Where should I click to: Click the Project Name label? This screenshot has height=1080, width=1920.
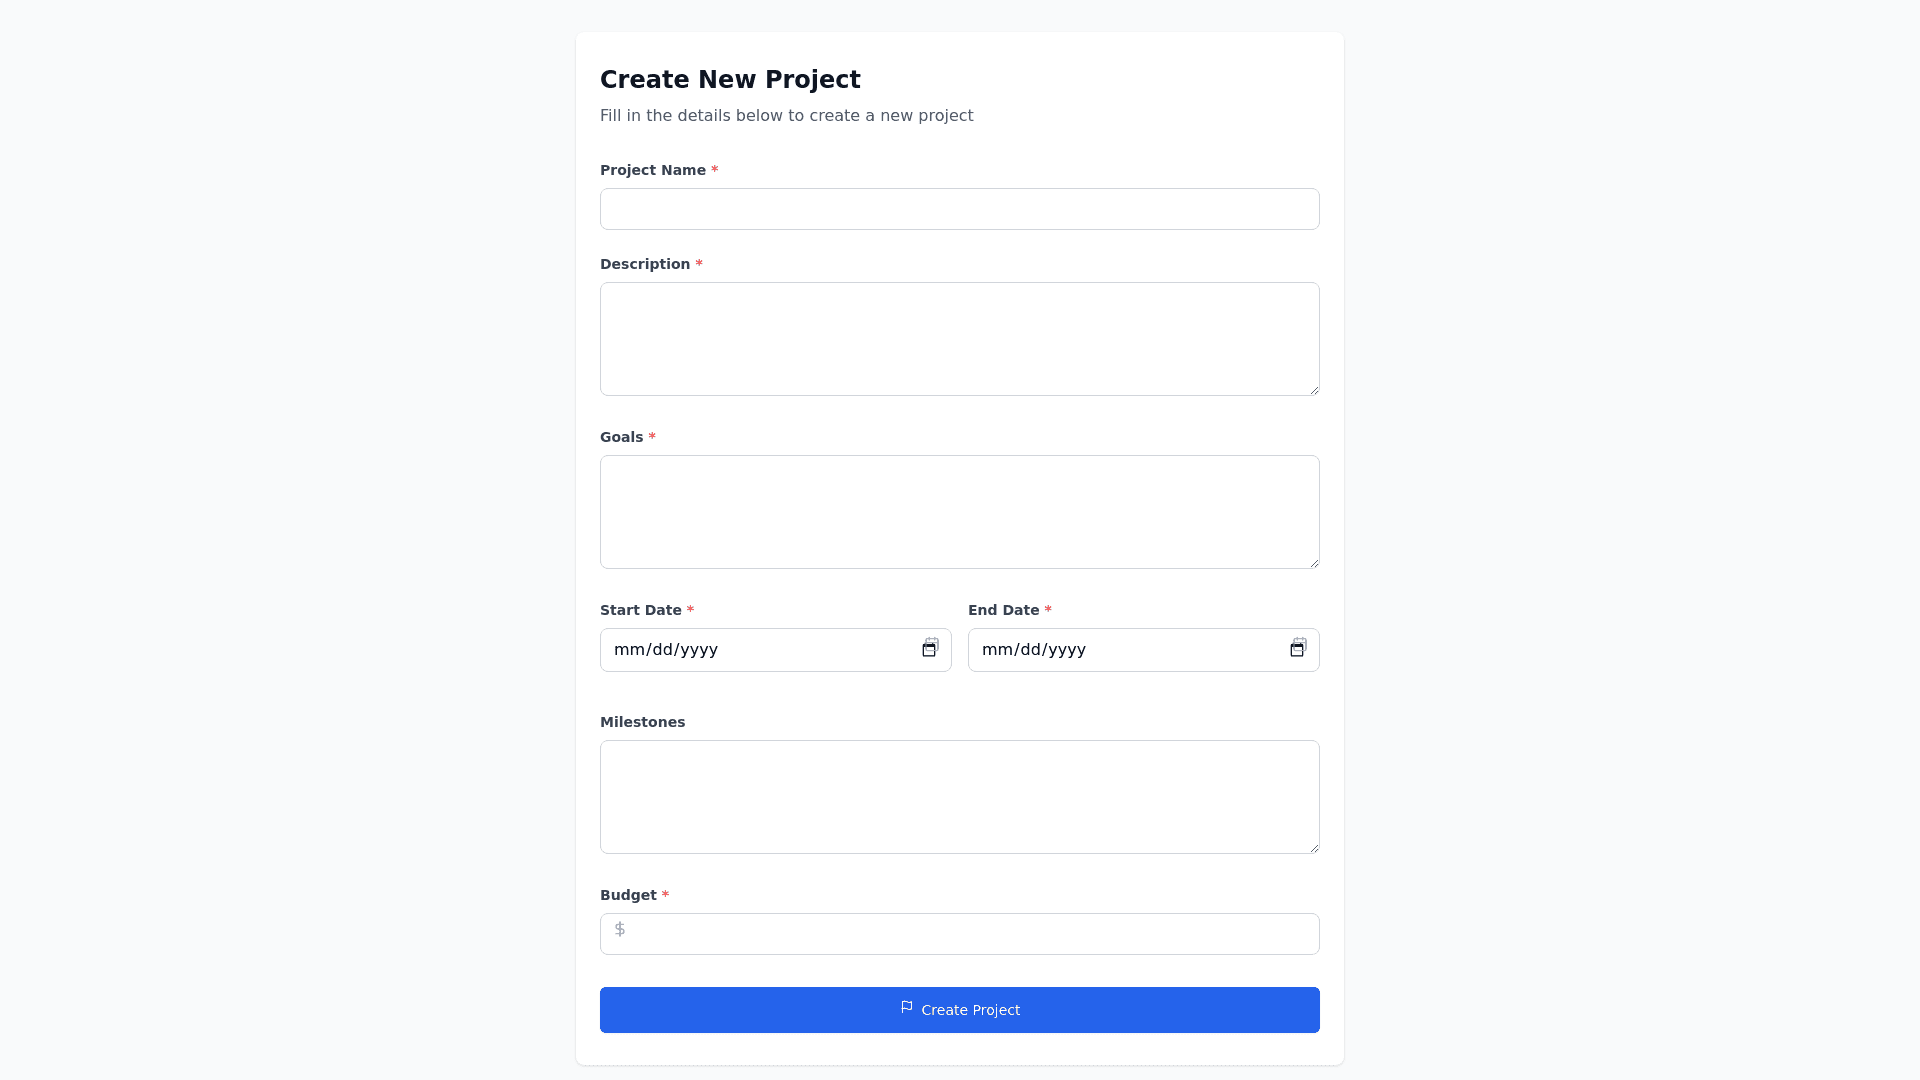[x=652, y=170]
